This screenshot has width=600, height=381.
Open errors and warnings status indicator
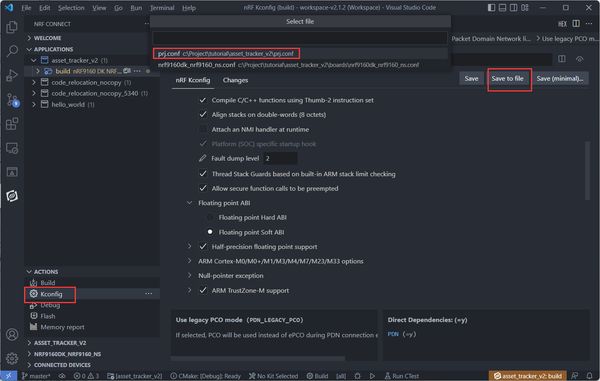[86, 376]
